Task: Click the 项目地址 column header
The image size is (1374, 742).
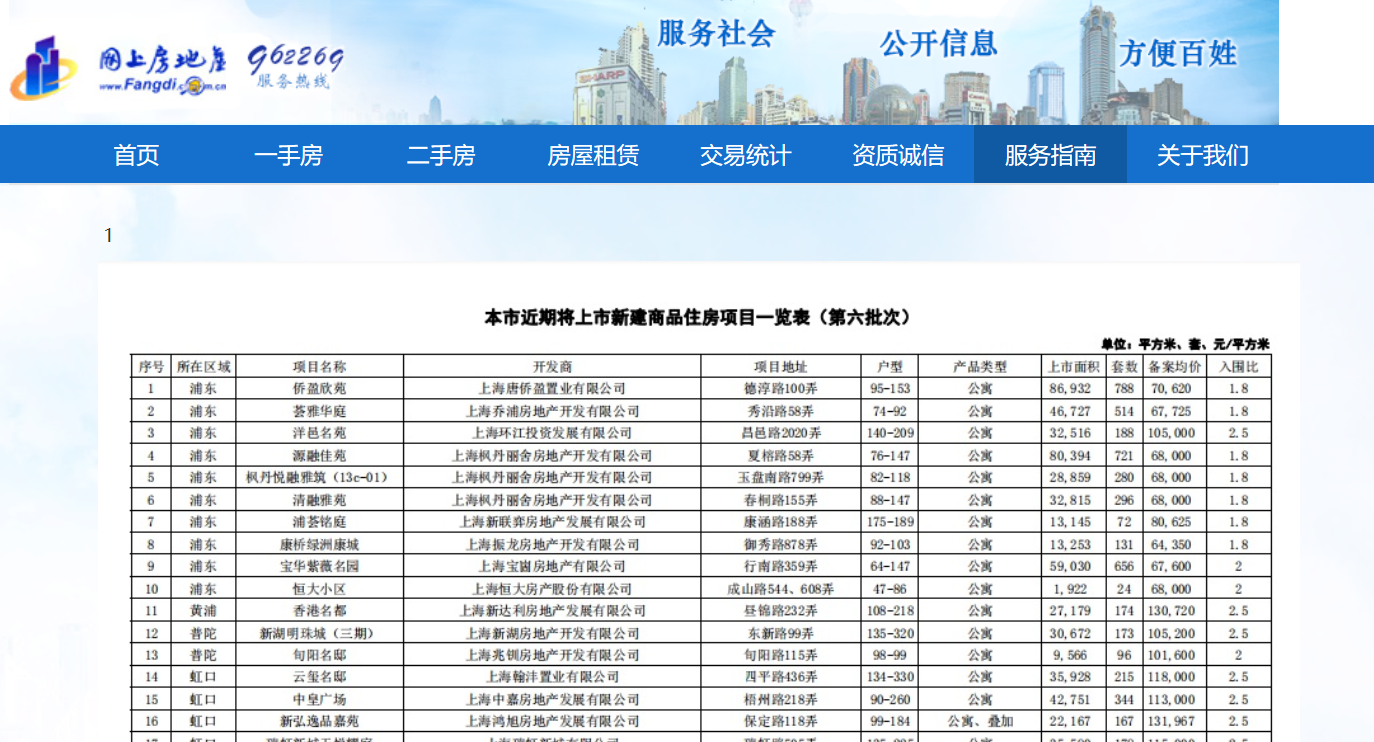Action: [780, 367]
